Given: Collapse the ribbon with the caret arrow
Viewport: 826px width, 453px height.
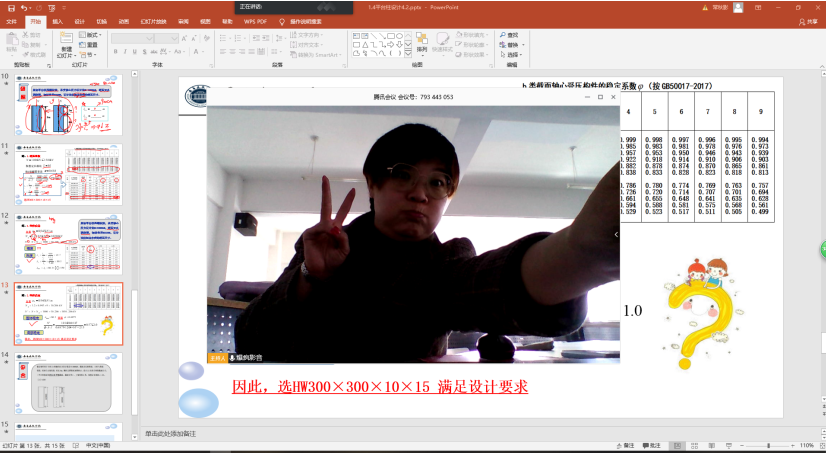Looking at the screenshot, I should [x=821, y=65].
